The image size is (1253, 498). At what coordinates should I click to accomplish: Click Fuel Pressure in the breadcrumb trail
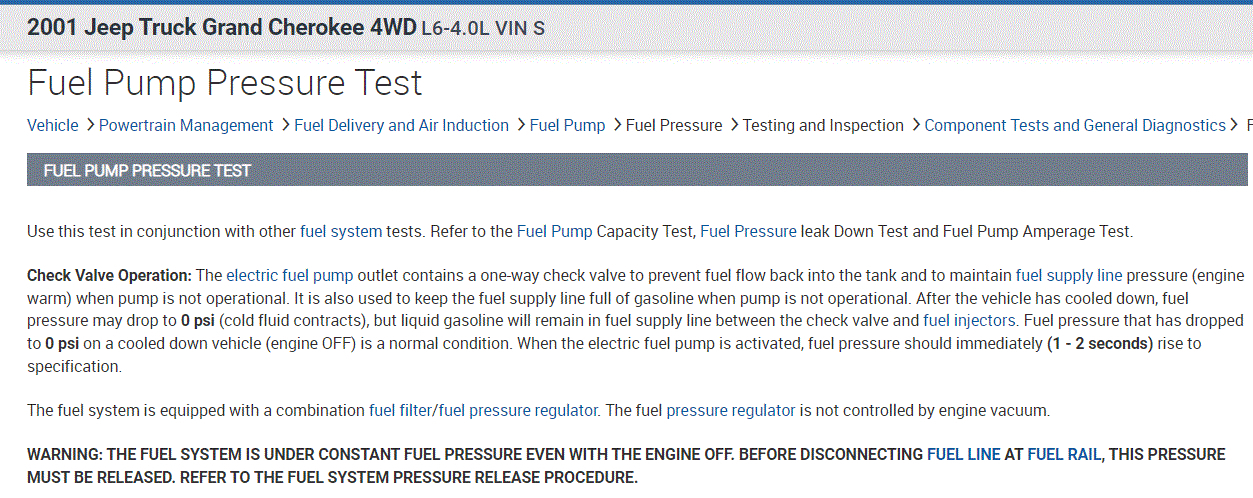tap(673, 125)
